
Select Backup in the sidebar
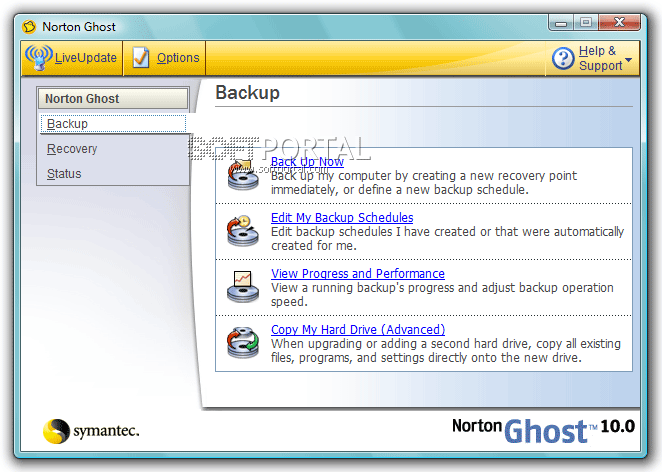pos(113,124)
